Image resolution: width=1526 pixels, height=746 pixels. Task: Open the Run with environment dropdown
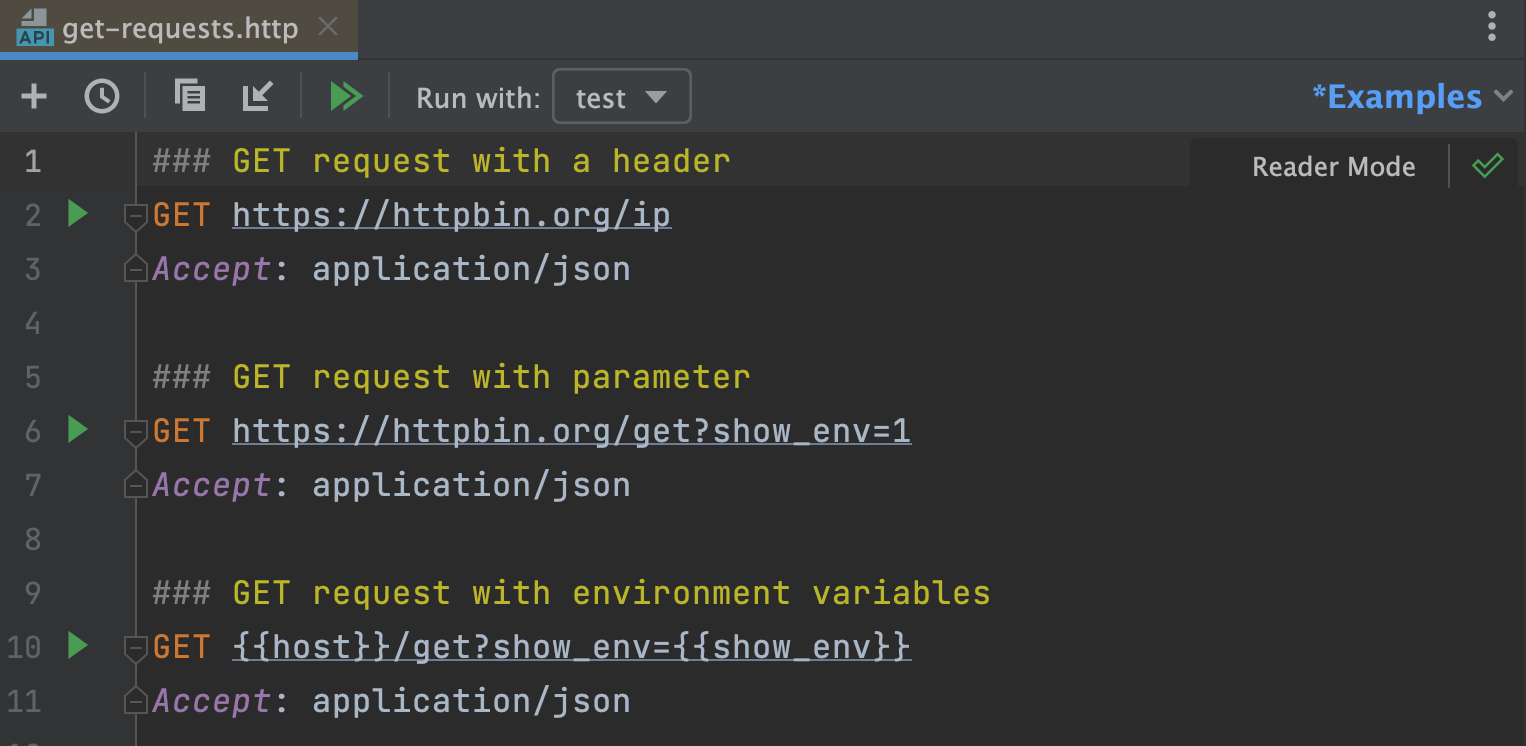(x=621, y=97)
